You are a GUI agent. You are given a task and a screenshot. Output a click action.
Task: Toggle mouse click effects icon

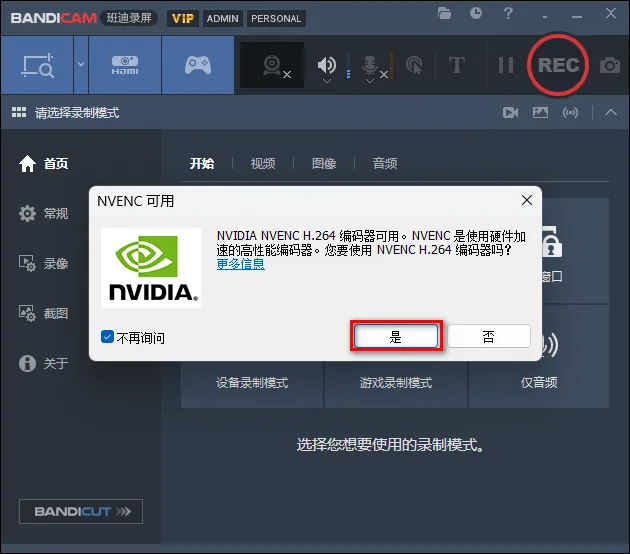(x=414, y=65)
